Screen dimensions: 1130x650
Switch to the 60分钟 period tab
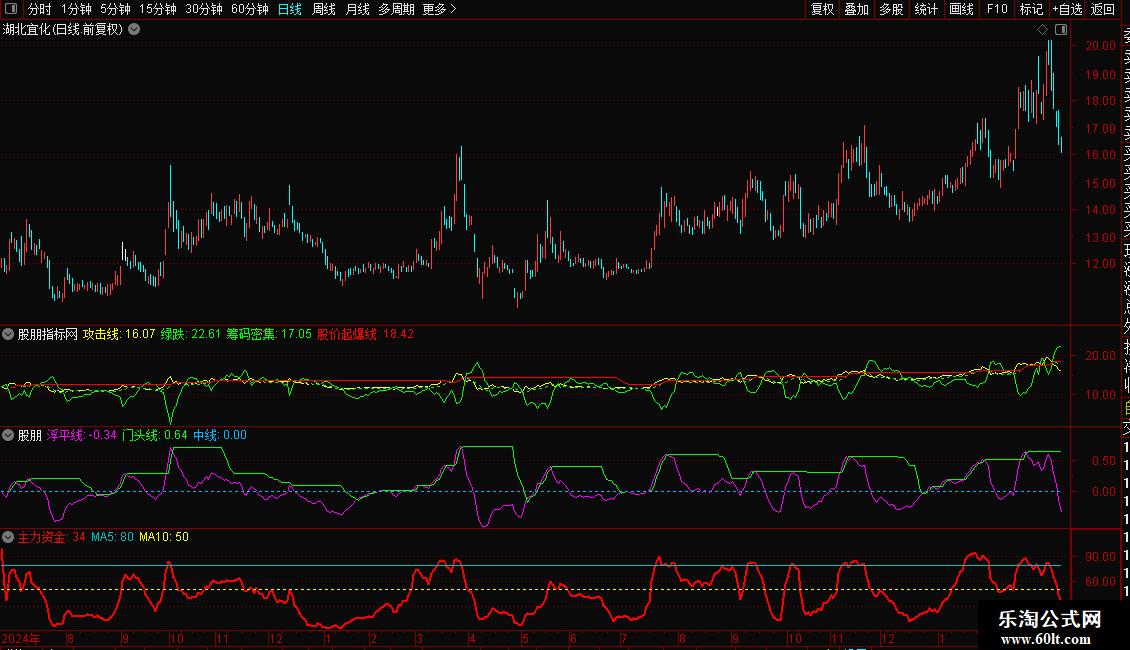click(250, 9)
